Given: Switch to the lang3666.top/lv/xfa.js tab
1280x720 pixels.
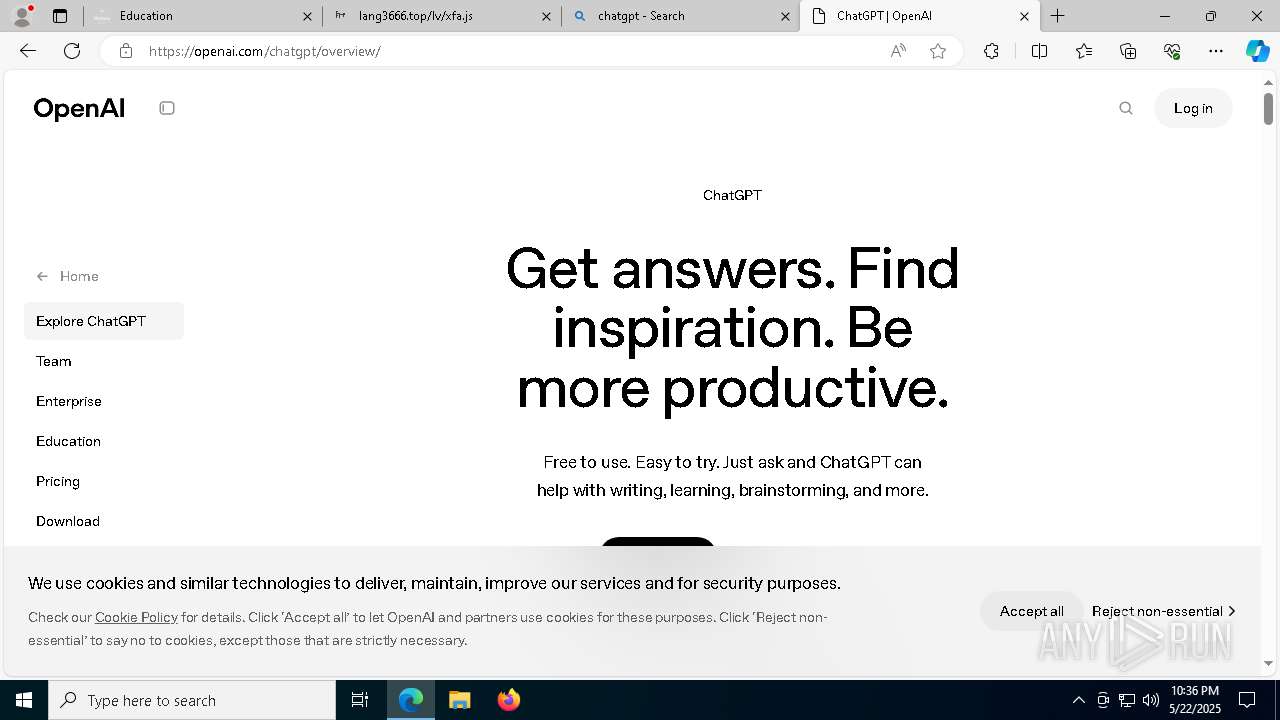Looking at the screenshot, I should 441,16.
